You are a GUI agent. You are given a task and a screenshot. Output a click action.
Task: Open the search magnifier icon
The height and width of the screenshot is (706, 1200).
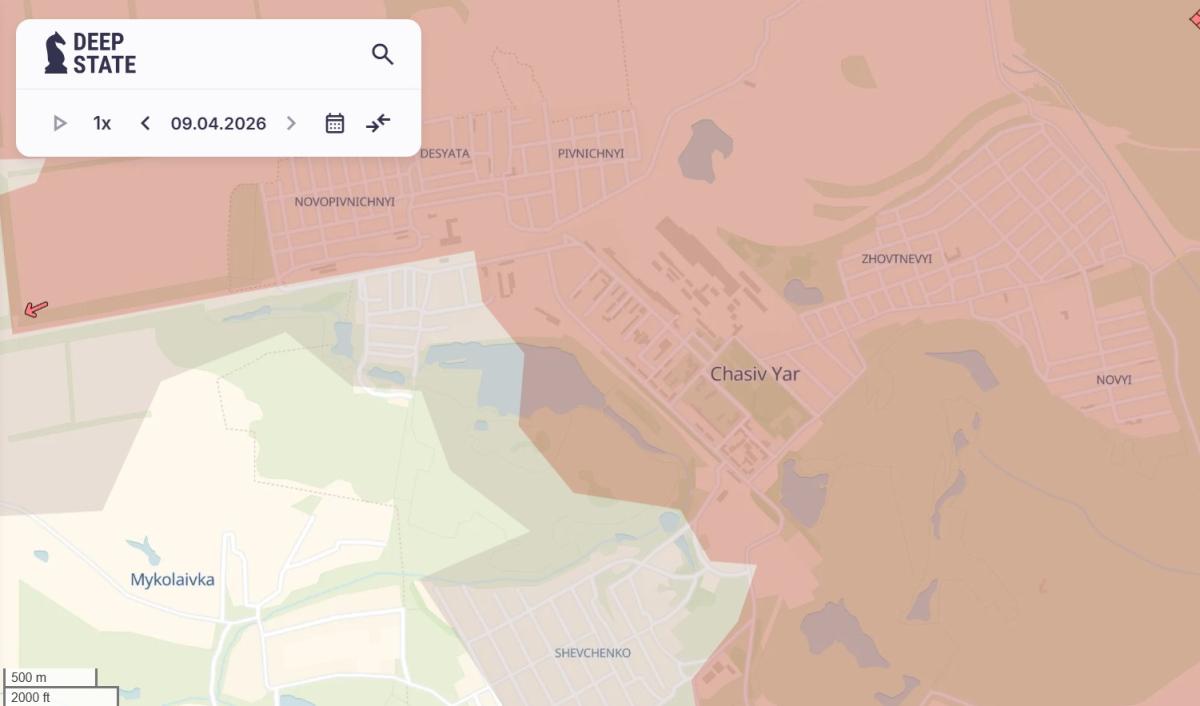pyautogui.click(x=383, y=54)
